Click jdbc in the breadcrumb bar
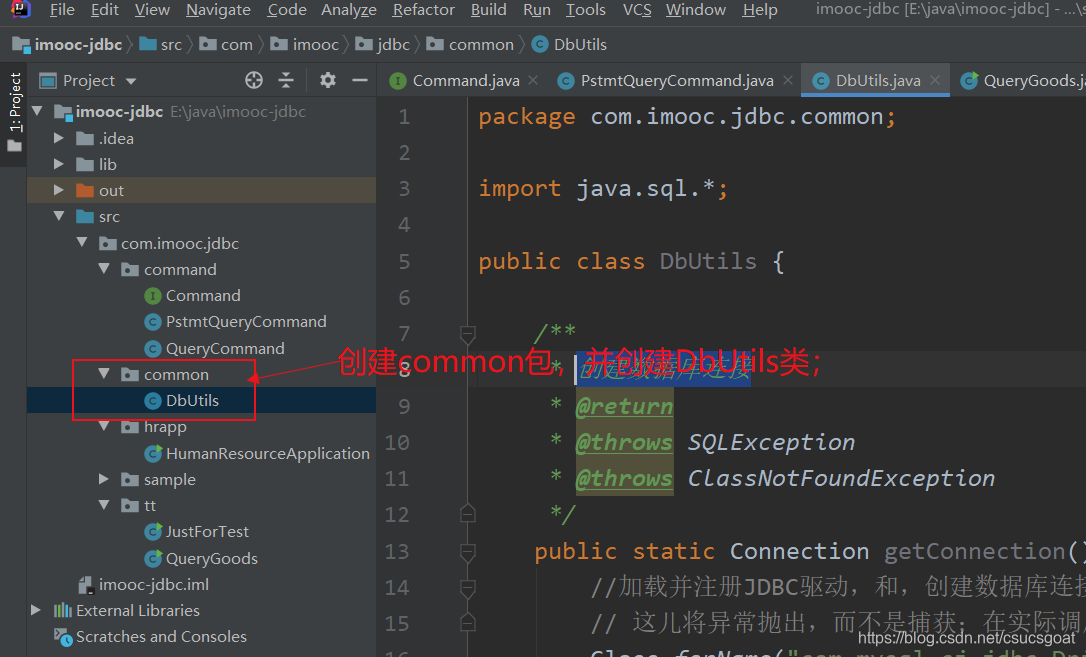The image size is (1086, 657). coord(393,45)
